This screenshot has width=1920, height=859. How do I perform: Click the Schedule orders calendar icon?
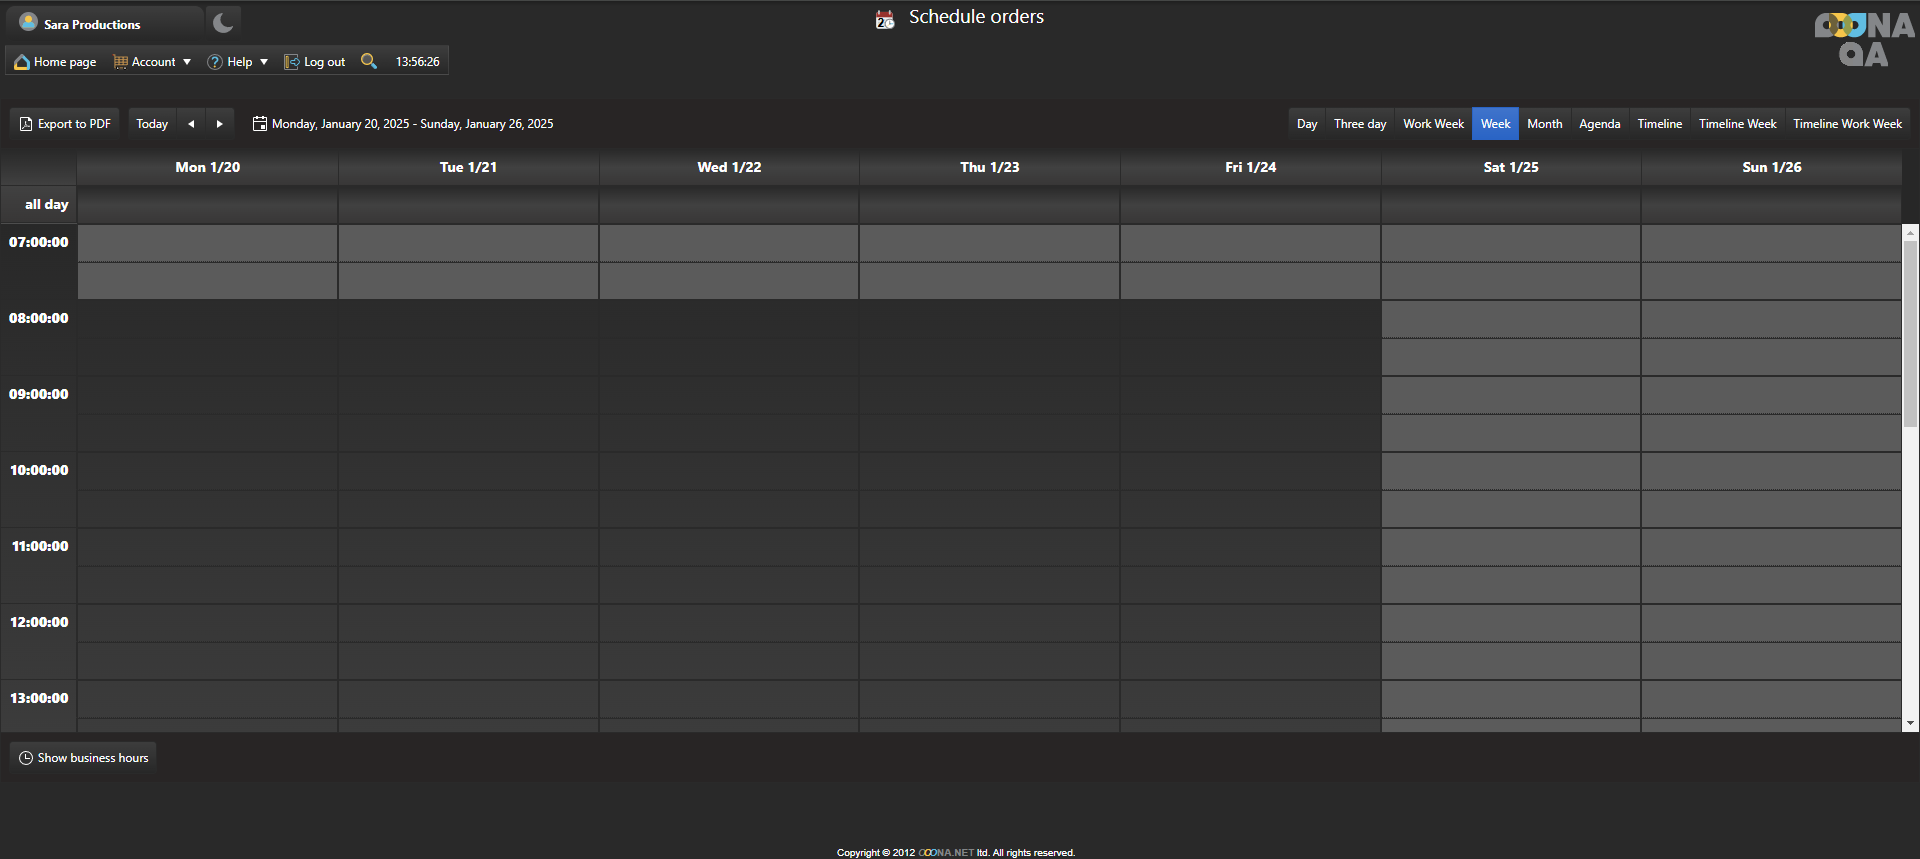point(885,19)
